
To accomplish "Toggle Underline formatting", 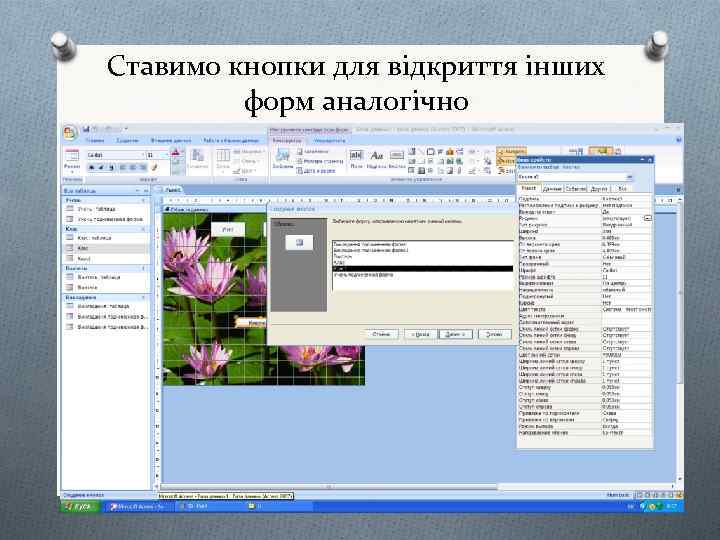I will (x=111, y=168).
